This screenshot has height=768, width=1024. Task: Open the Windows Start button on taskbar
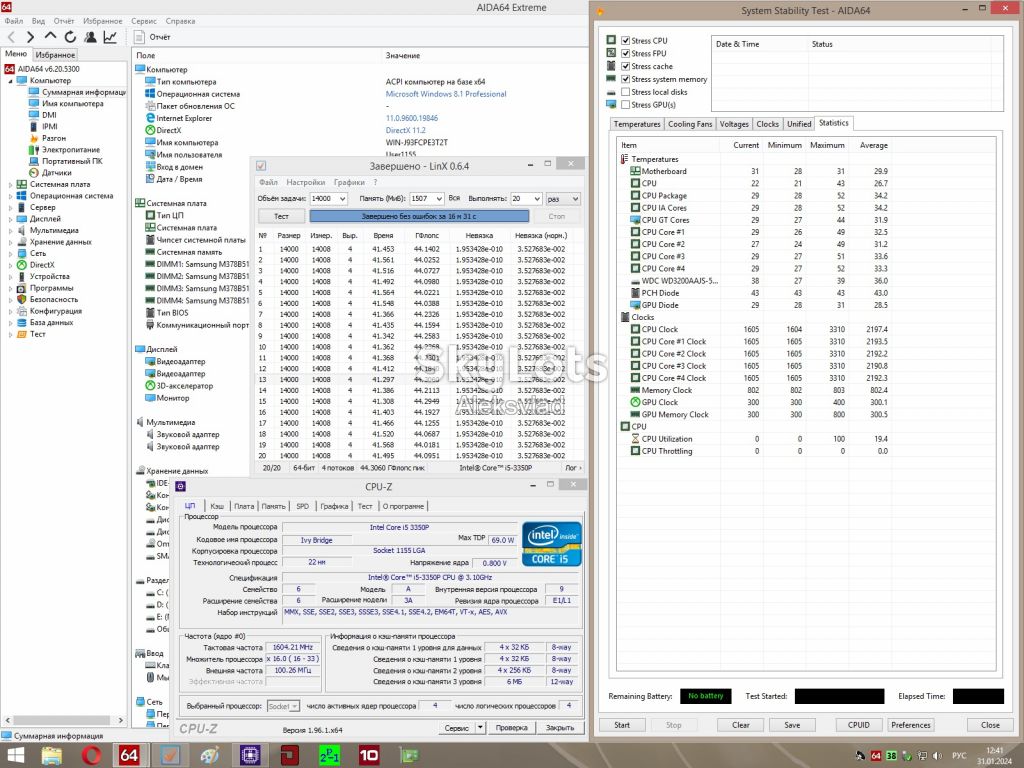pos(15,756)
